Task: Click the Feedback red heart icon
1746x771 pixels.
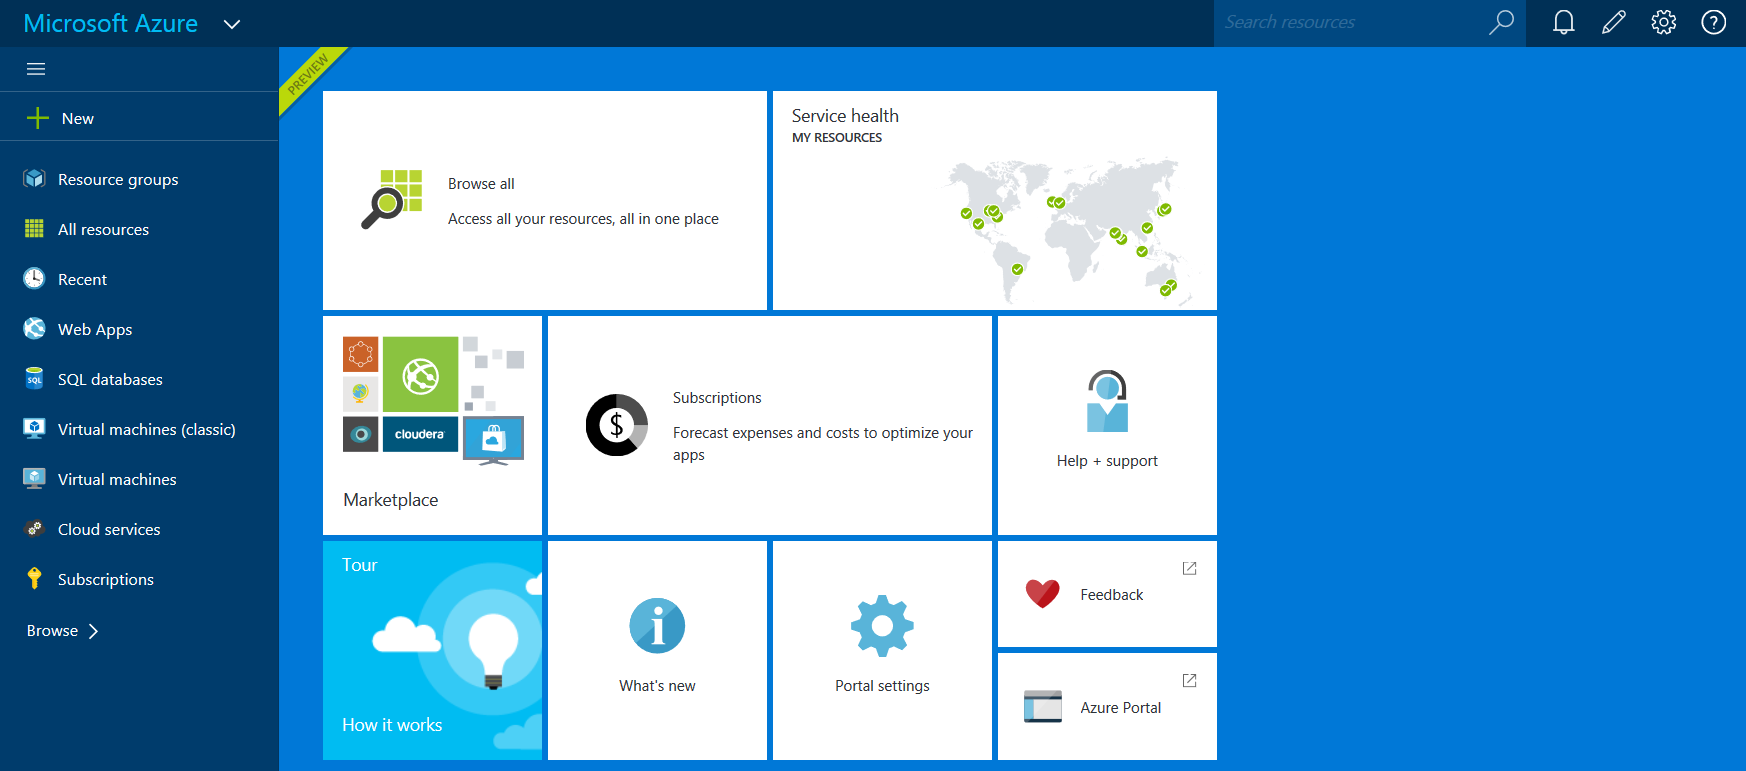Action: point(1043,594)
